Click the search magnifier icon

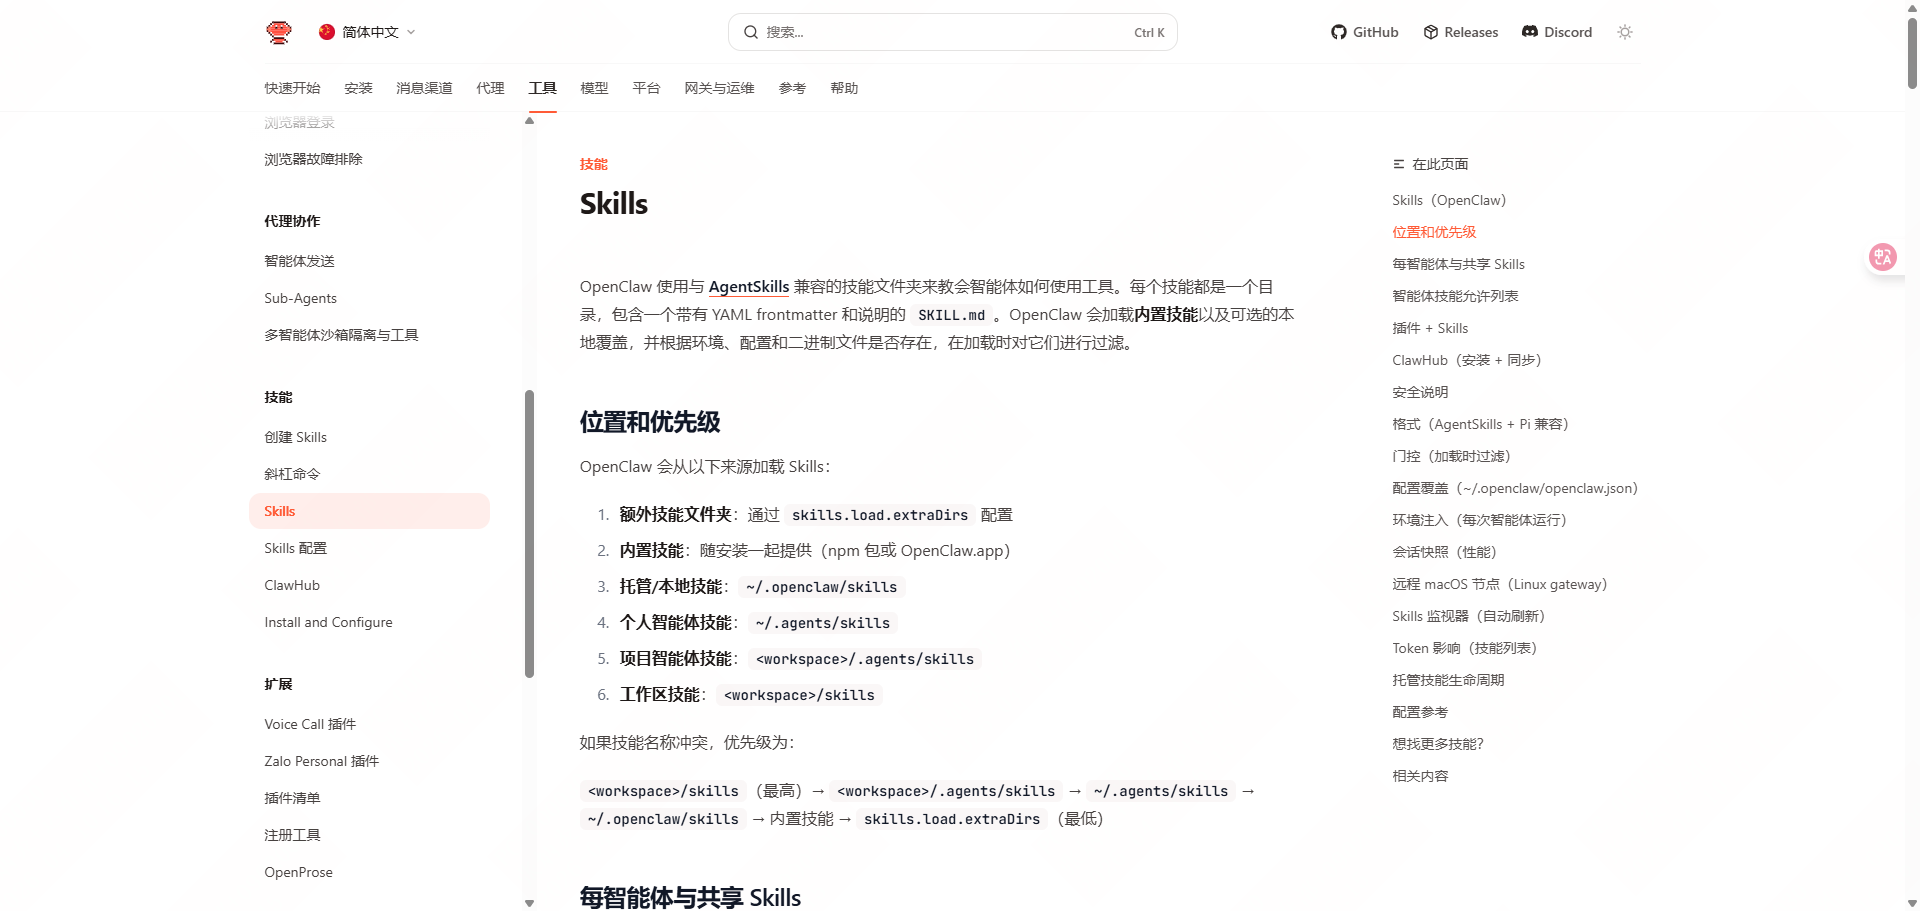pyautogui.click(x=751, y=32)
